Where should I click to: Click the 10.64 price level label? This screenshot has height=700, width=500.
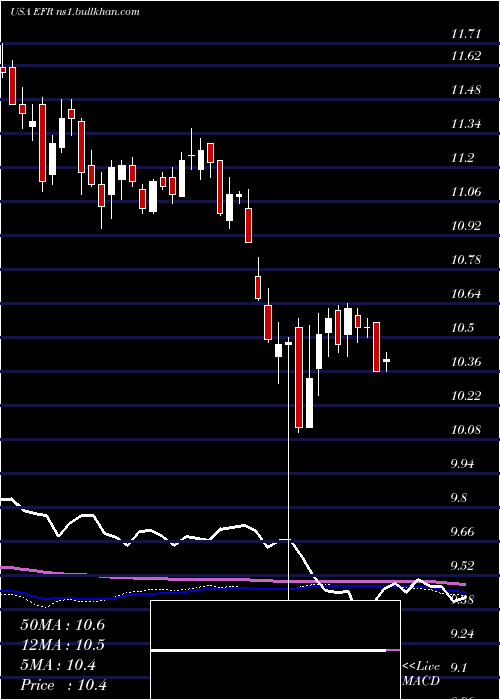pos(466,293)
